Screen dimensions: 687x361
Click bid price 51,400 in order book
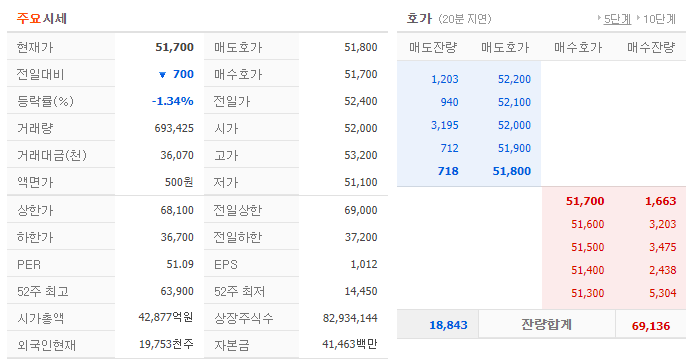tap(588, 270)
